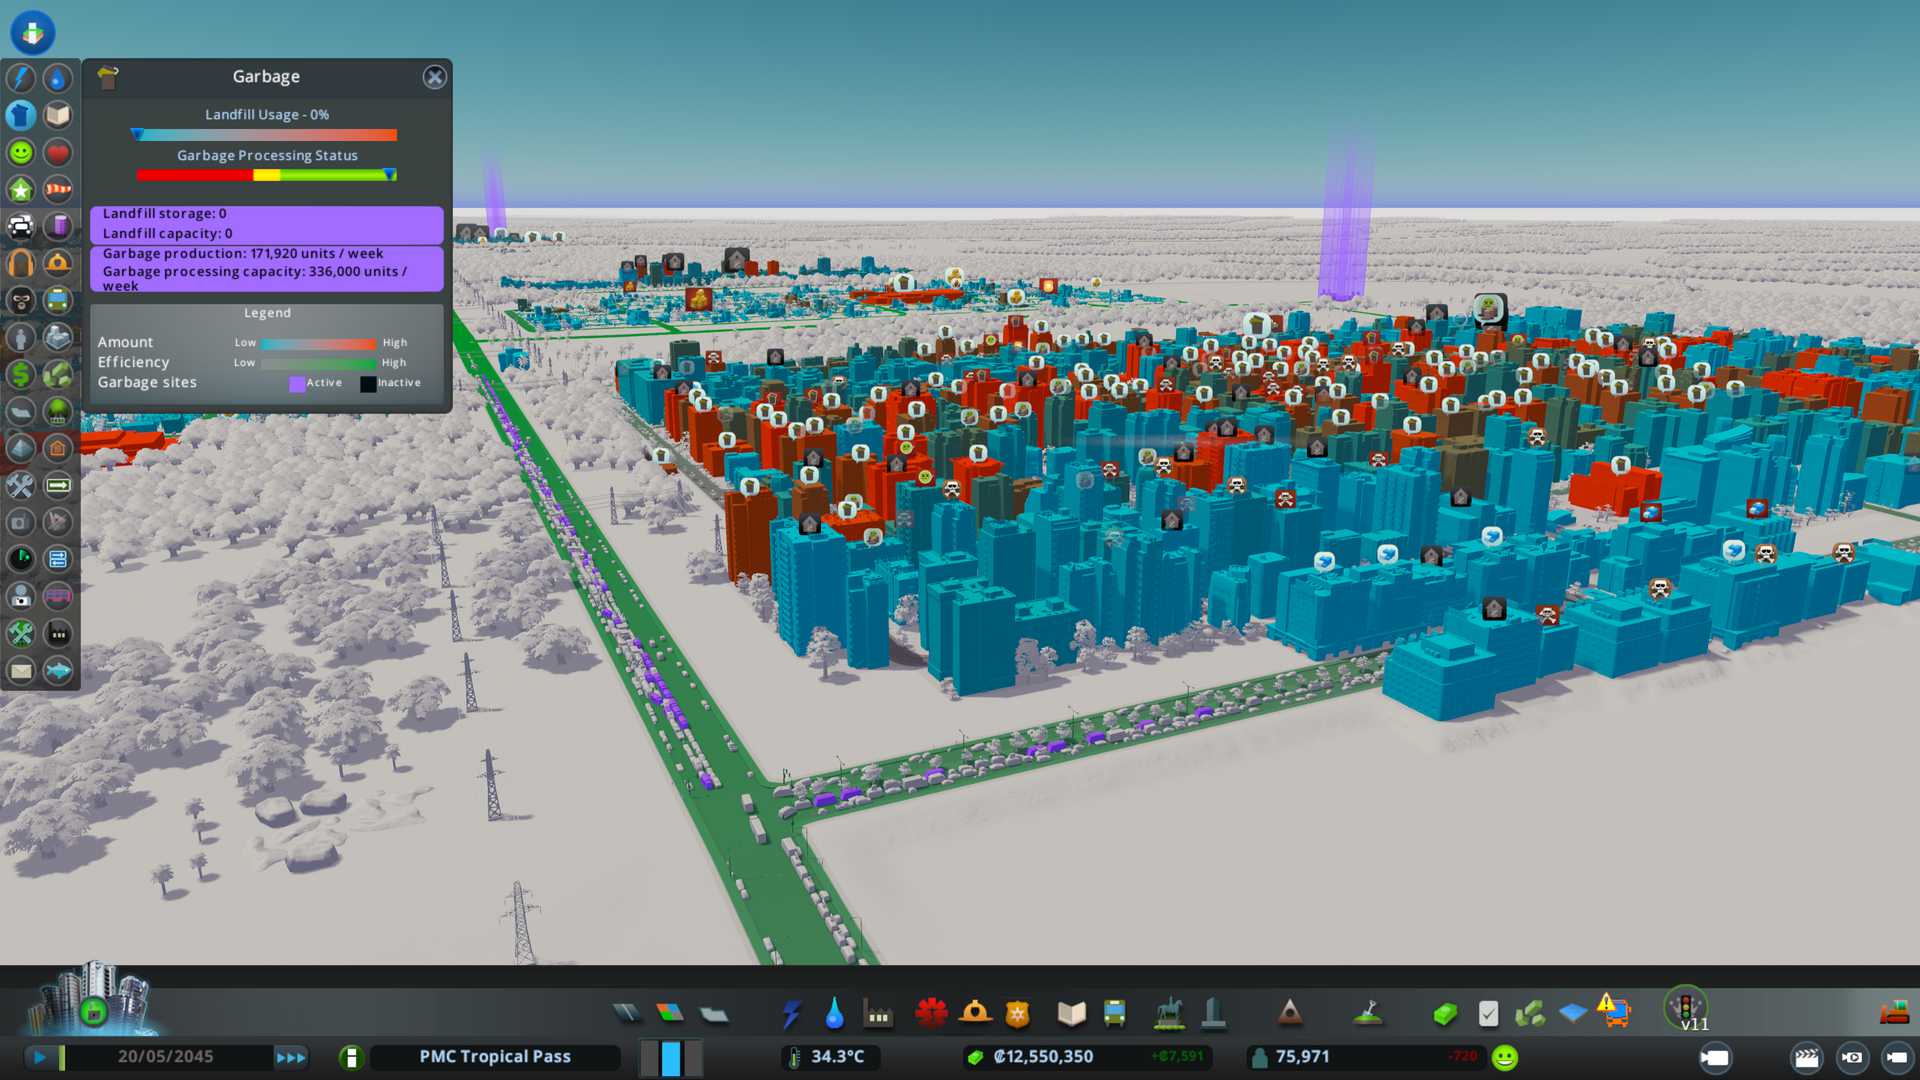
Task: Open the Electricity info view icon
Action: pyautogui.click(x=20, y=78)
